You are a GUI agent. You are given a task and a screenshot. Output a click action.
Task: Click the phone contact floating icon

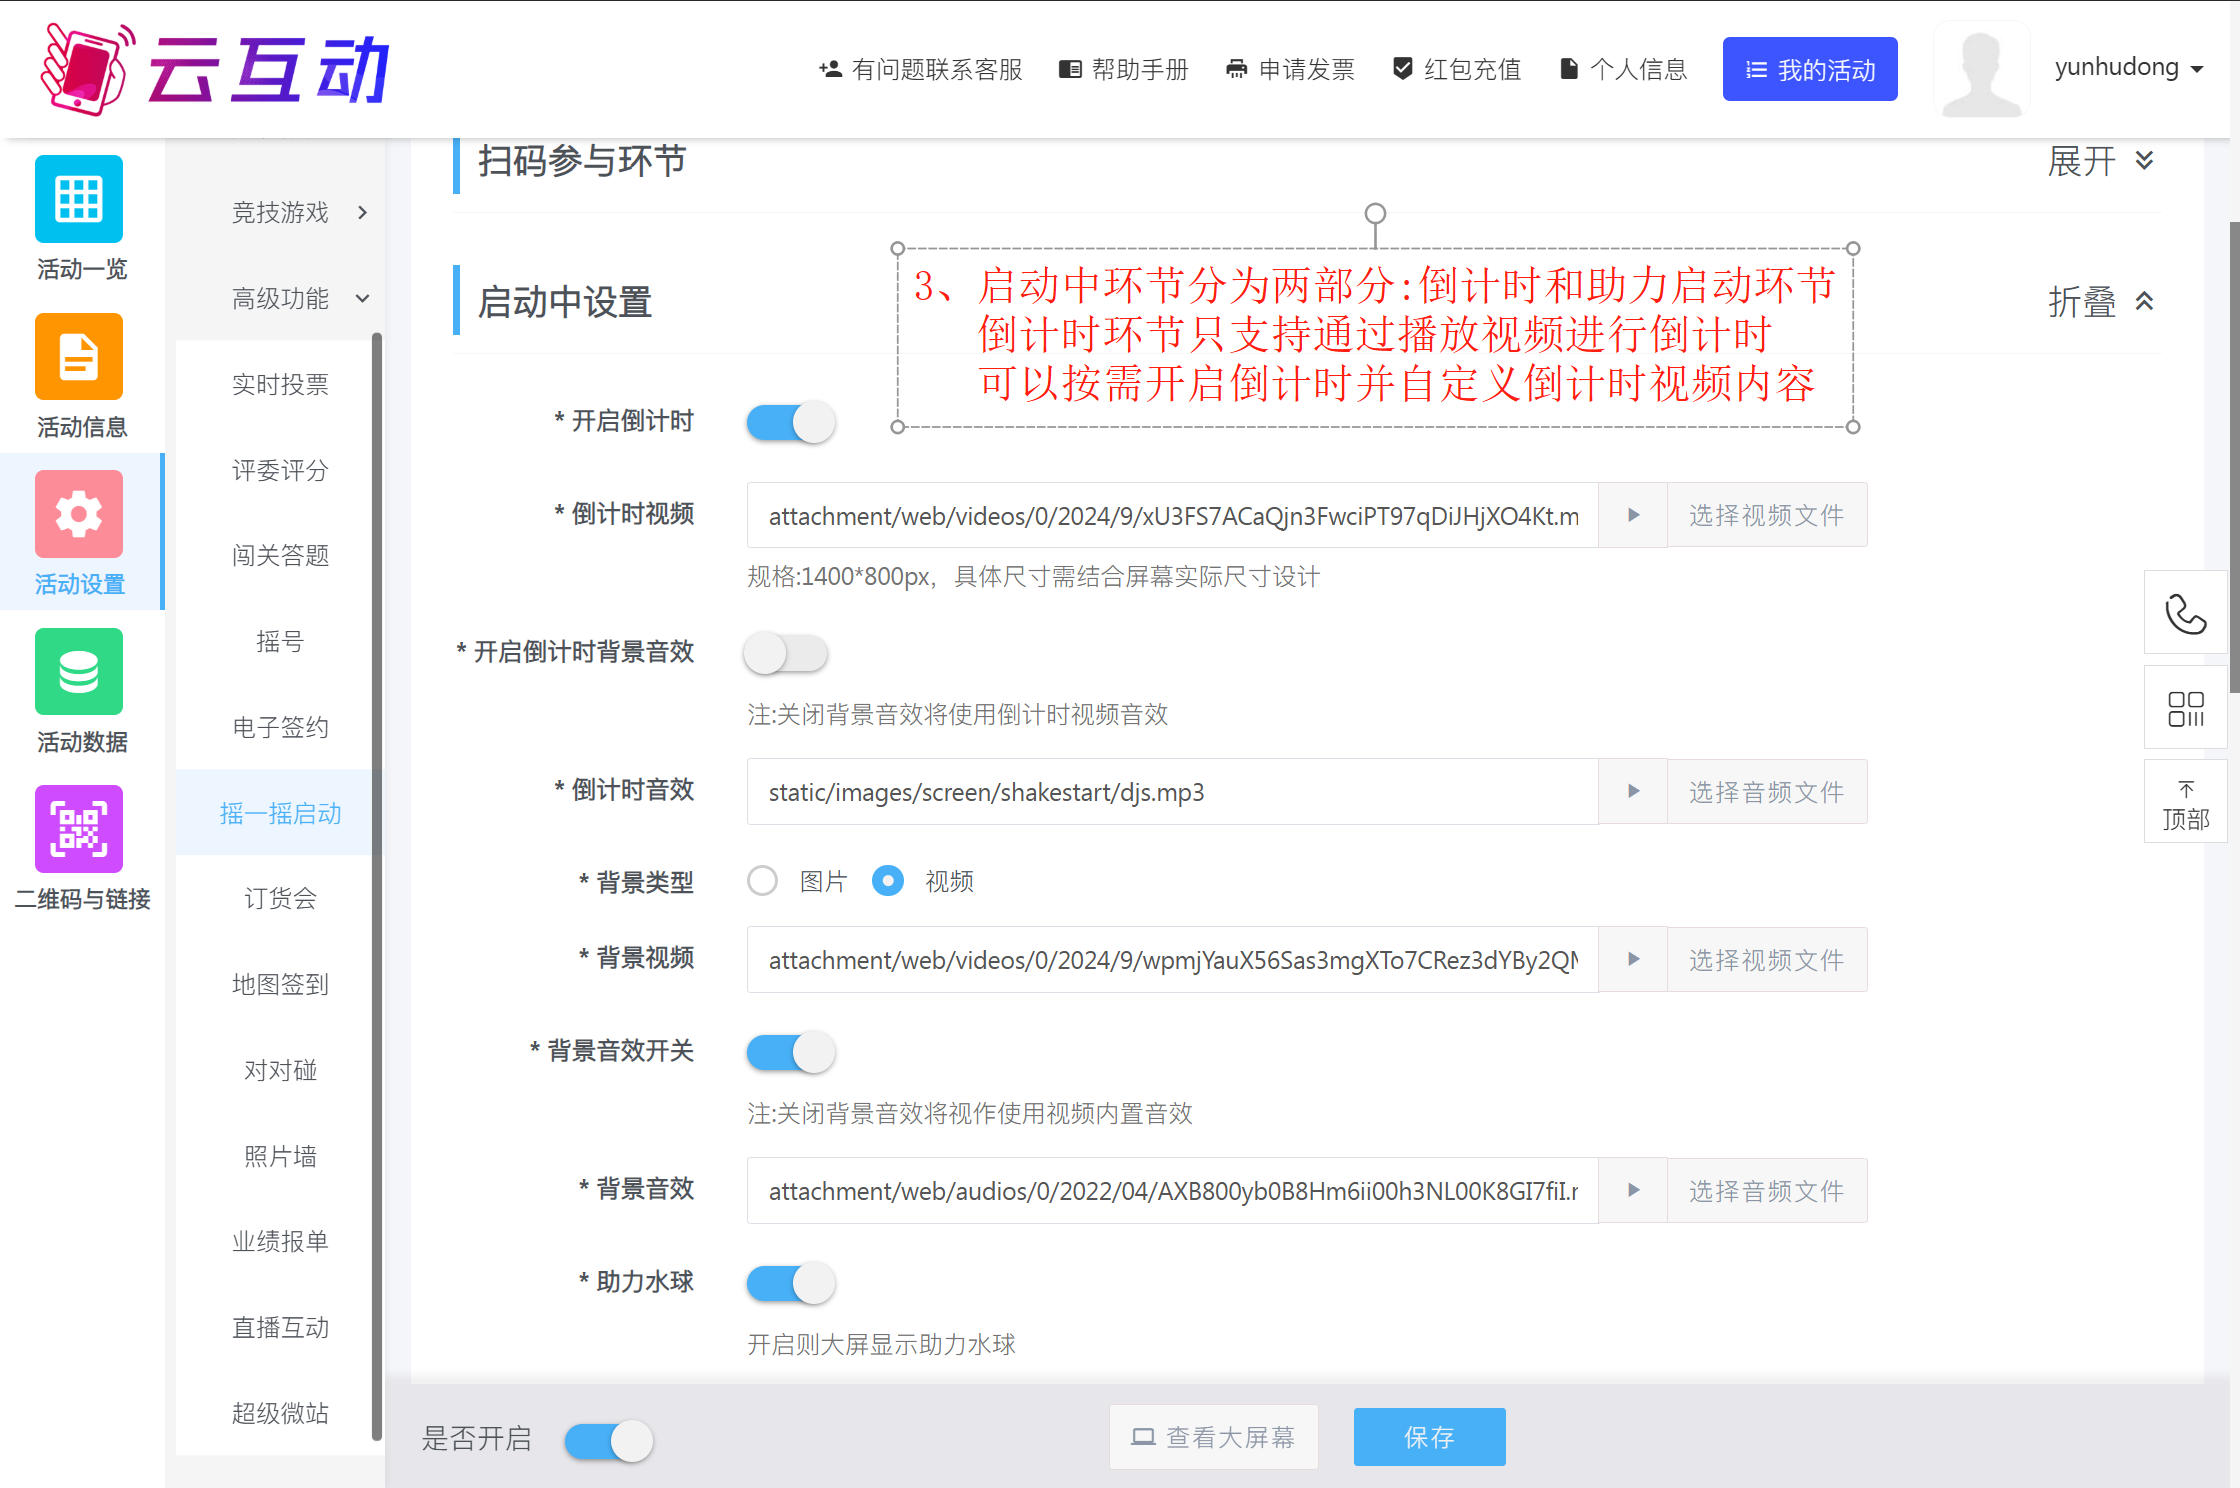(2185, 613)
